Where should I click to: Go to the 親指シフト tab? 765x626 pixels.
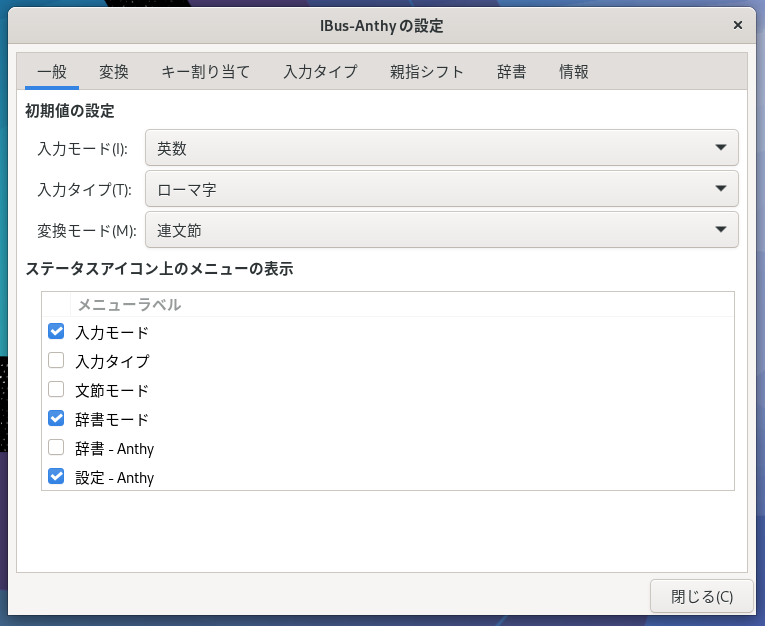(x=426, y=72)
